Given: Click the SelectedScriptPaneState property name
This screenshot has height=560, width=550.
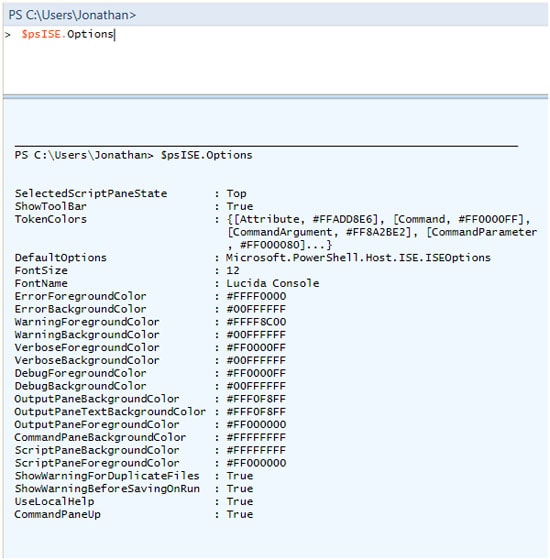Looking at the screenshot, I should pos(91,194).
